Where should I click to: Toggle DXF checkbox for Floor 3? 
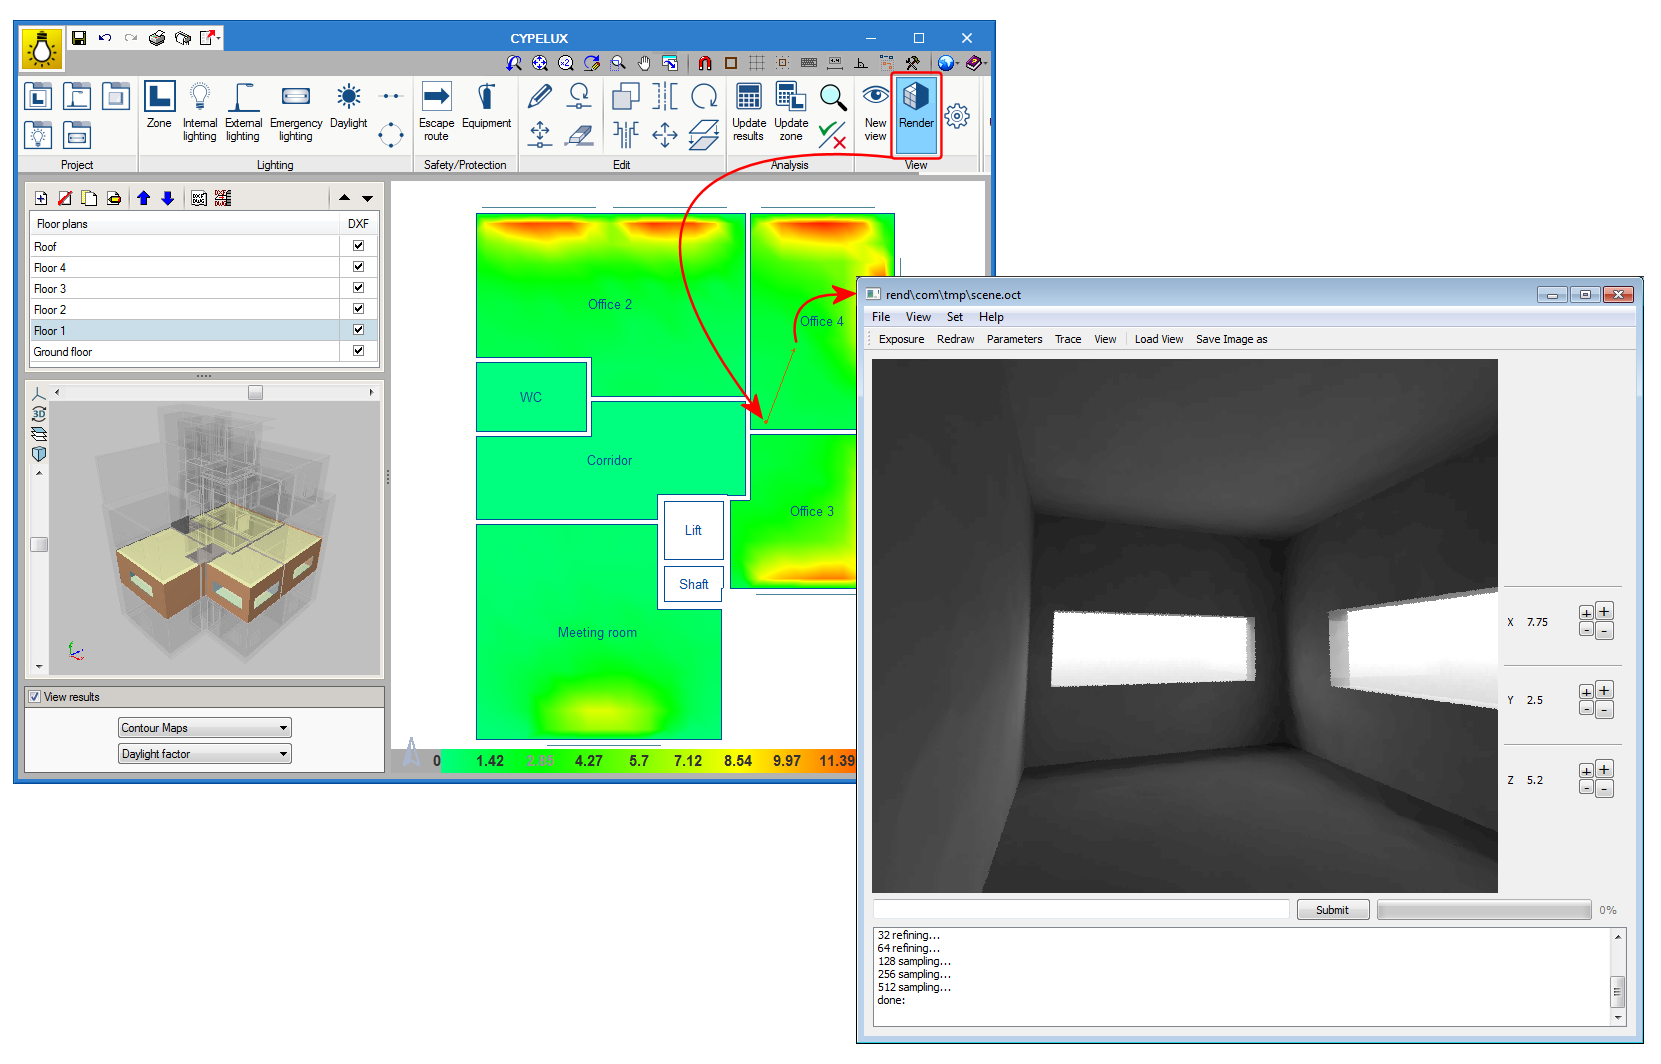(358, 288)
